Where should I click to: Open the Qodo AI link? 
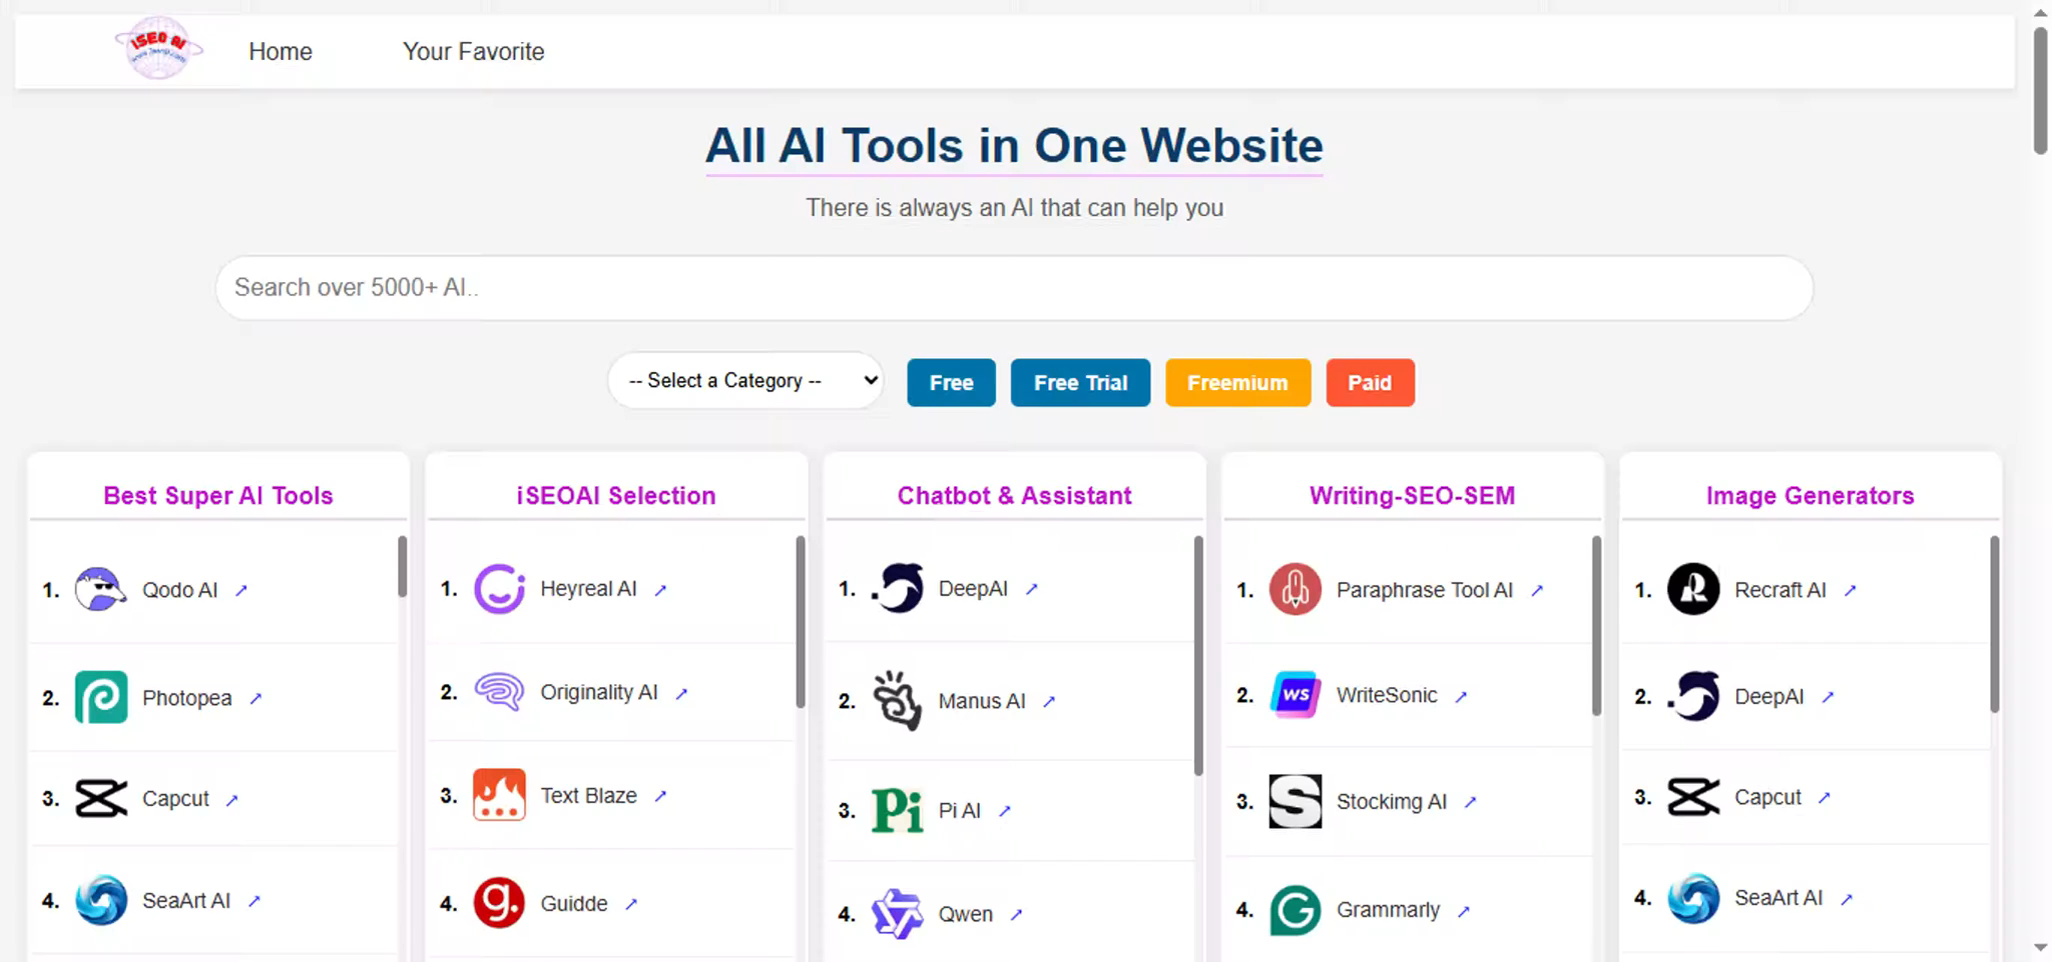coord(180,590)
